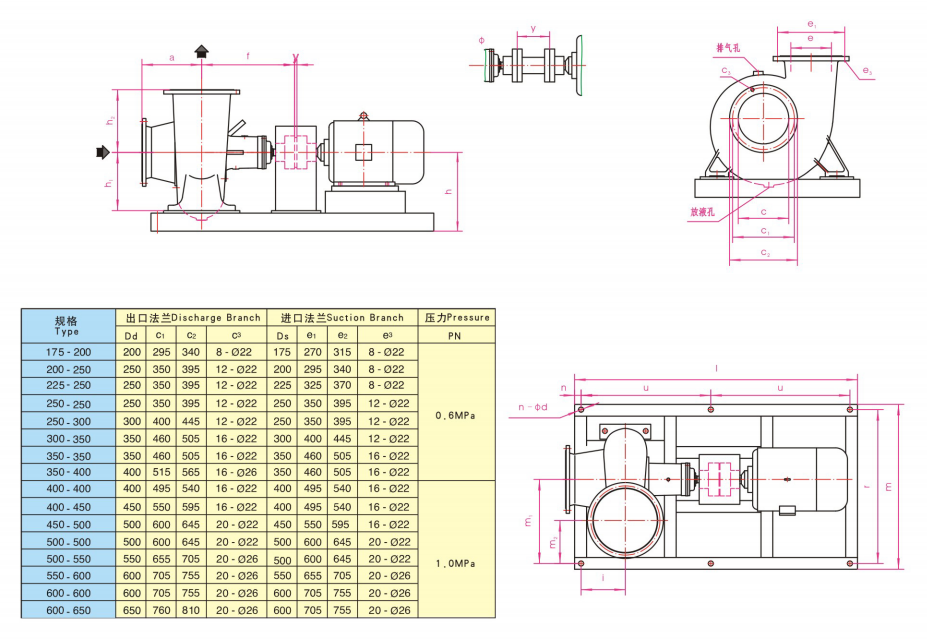Click the coupling detail drawing at top

coord(533,64)
